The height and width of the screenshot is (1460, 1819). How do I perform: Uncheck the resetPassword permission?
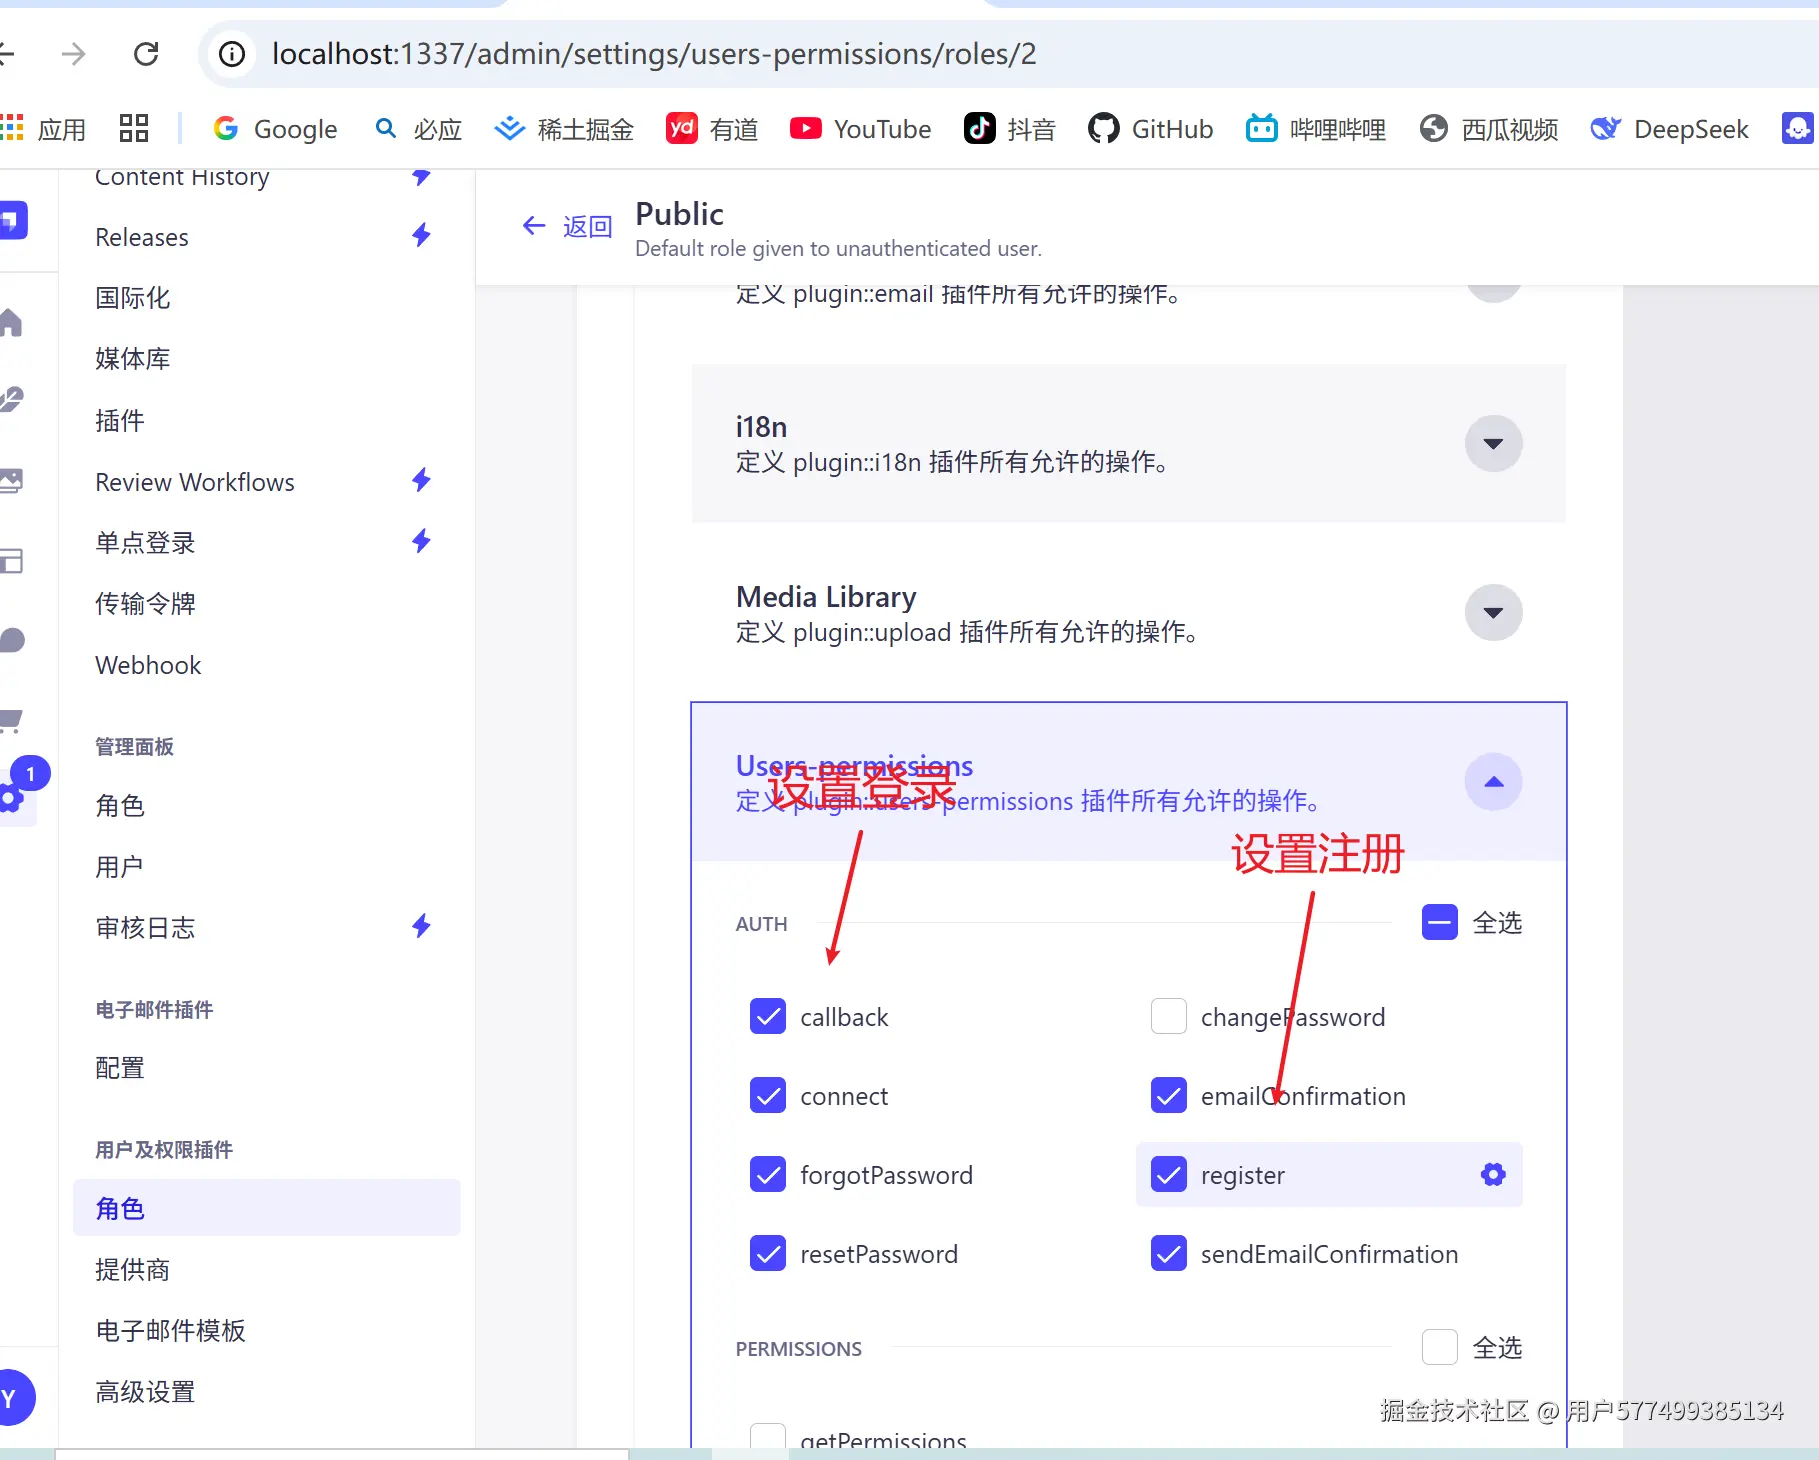tap(768, 1253)
